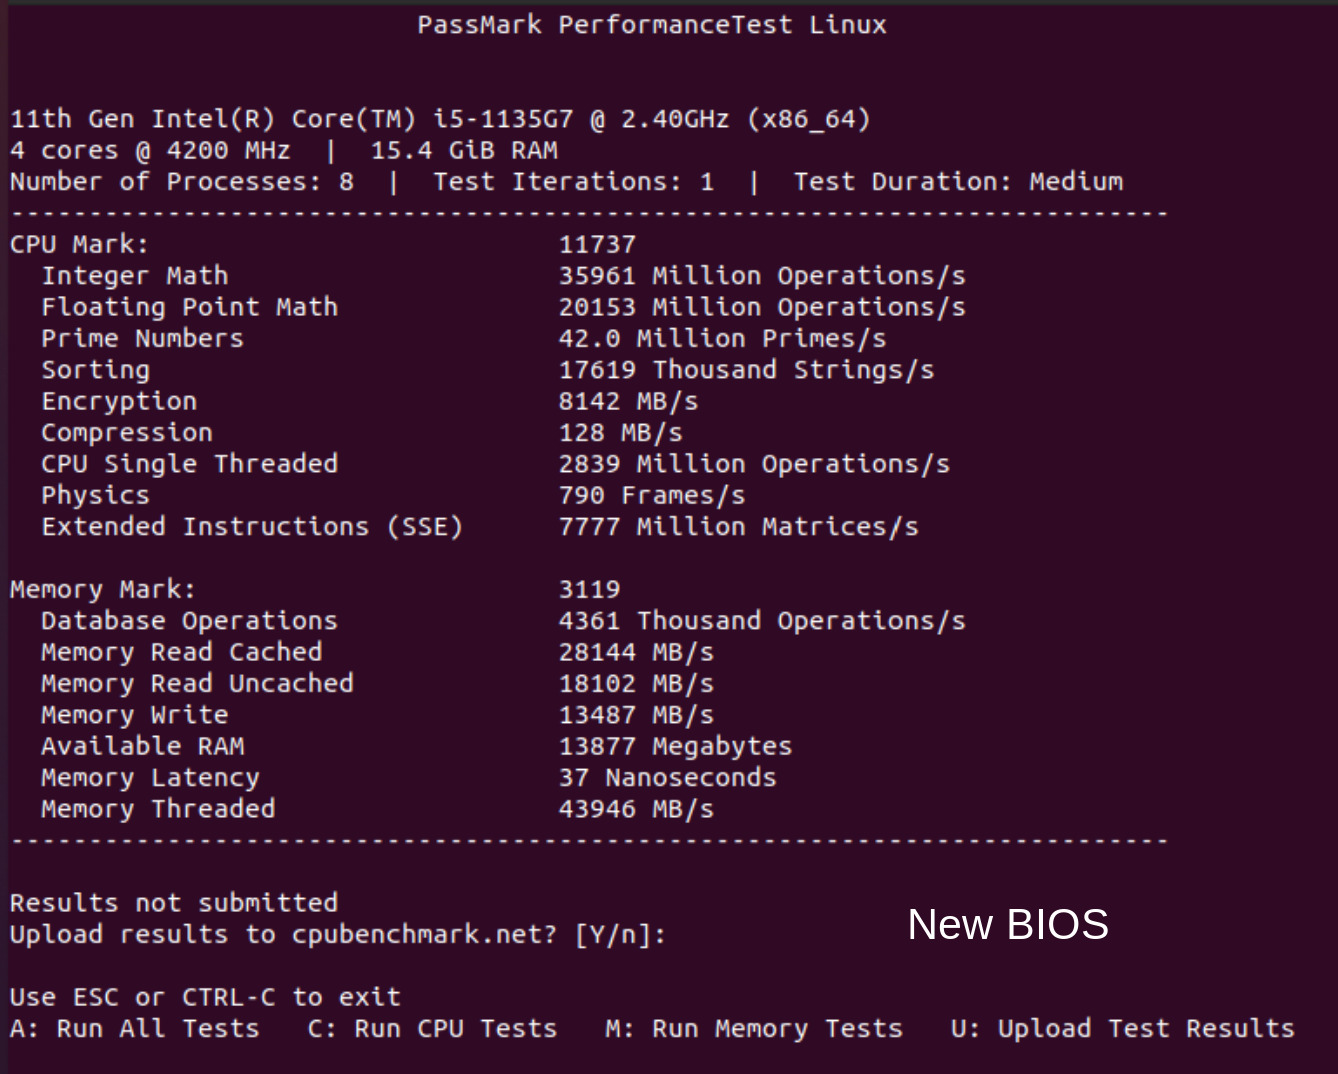Click the Sorting row label

tap(95, 370)
